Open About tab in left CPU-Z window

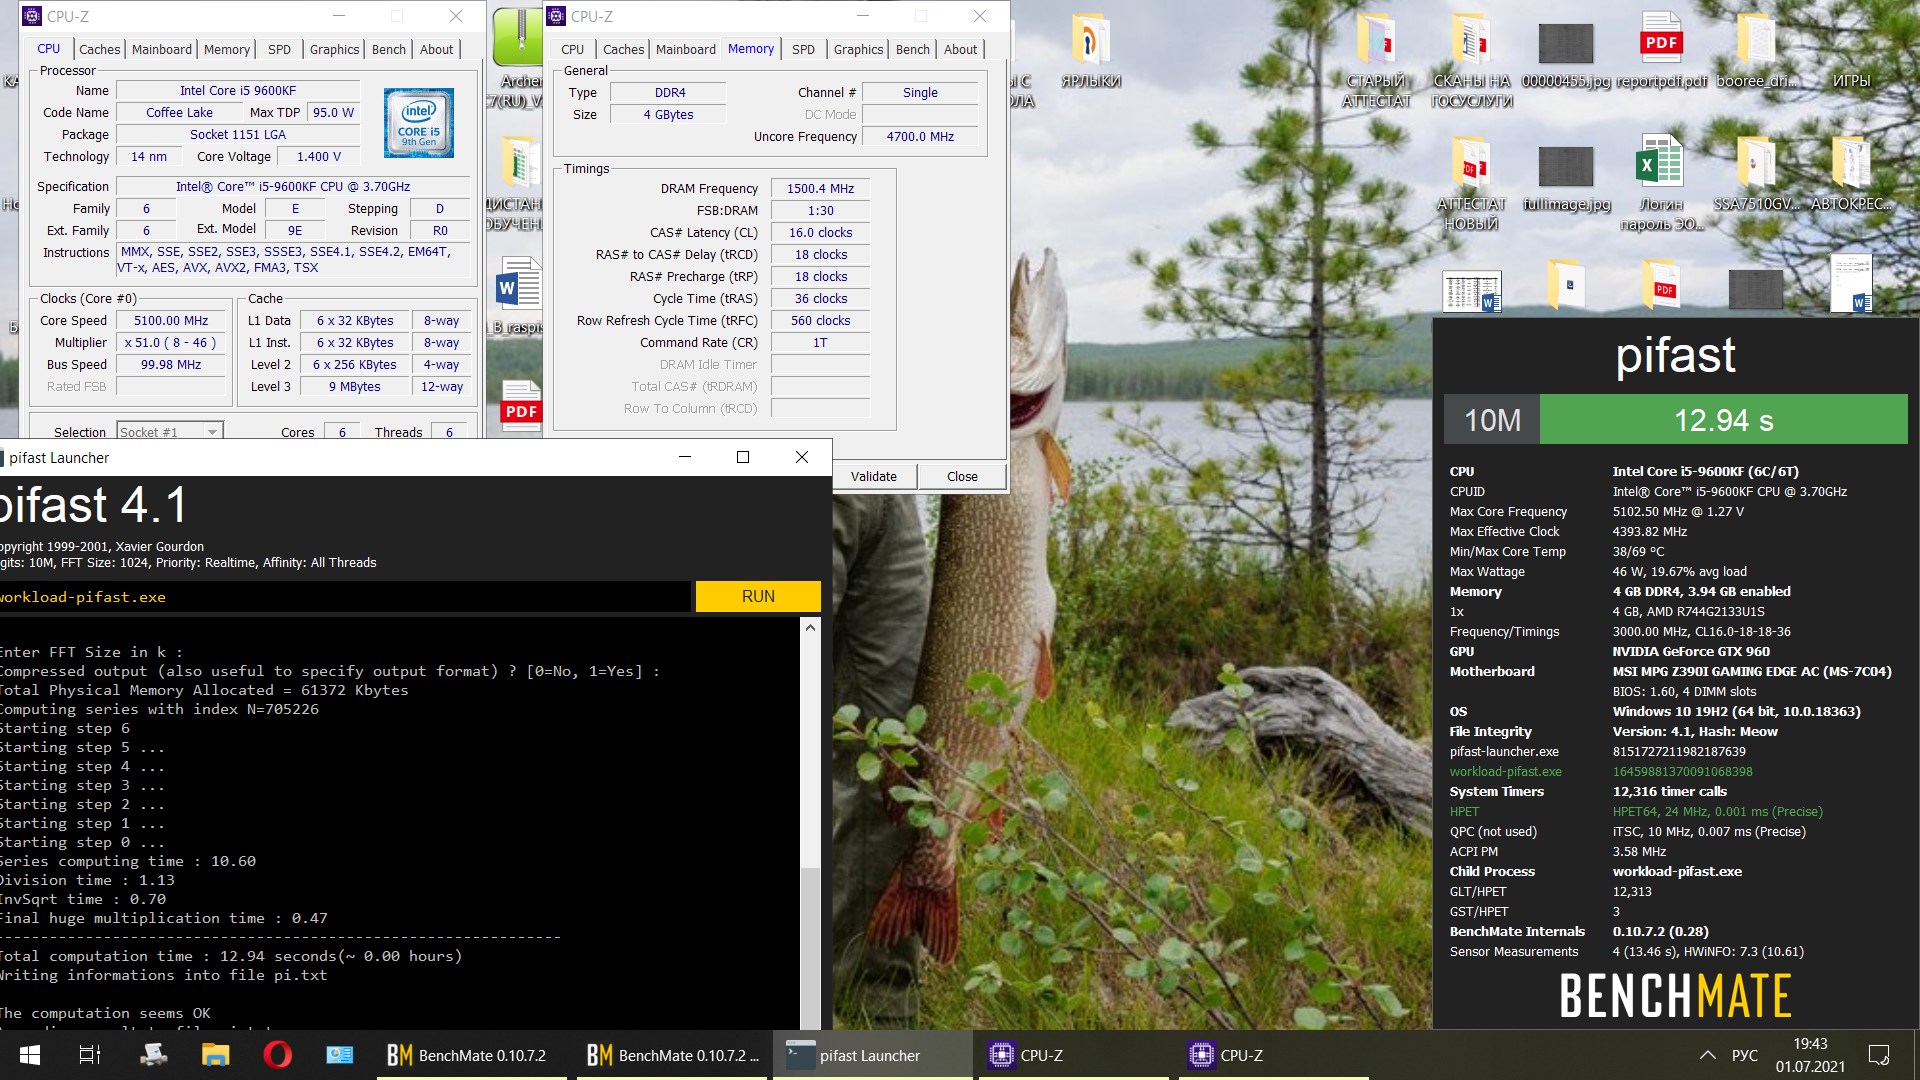click(x=436, y=49)
